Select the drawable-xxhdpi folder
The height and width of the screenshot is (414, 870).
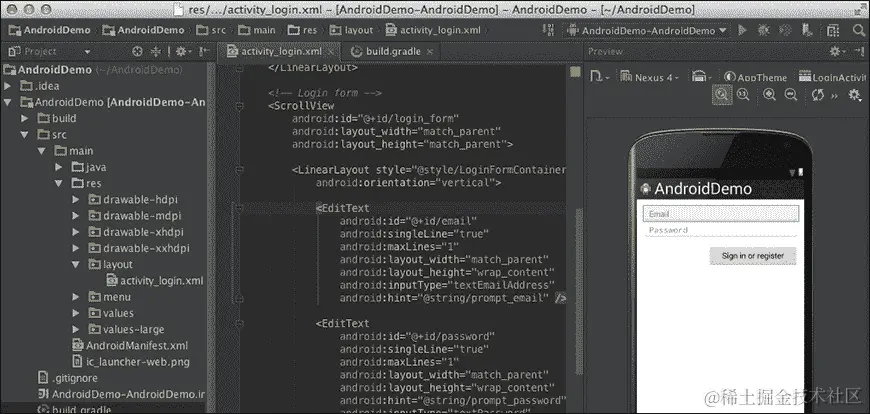click(x=139, y=248)
